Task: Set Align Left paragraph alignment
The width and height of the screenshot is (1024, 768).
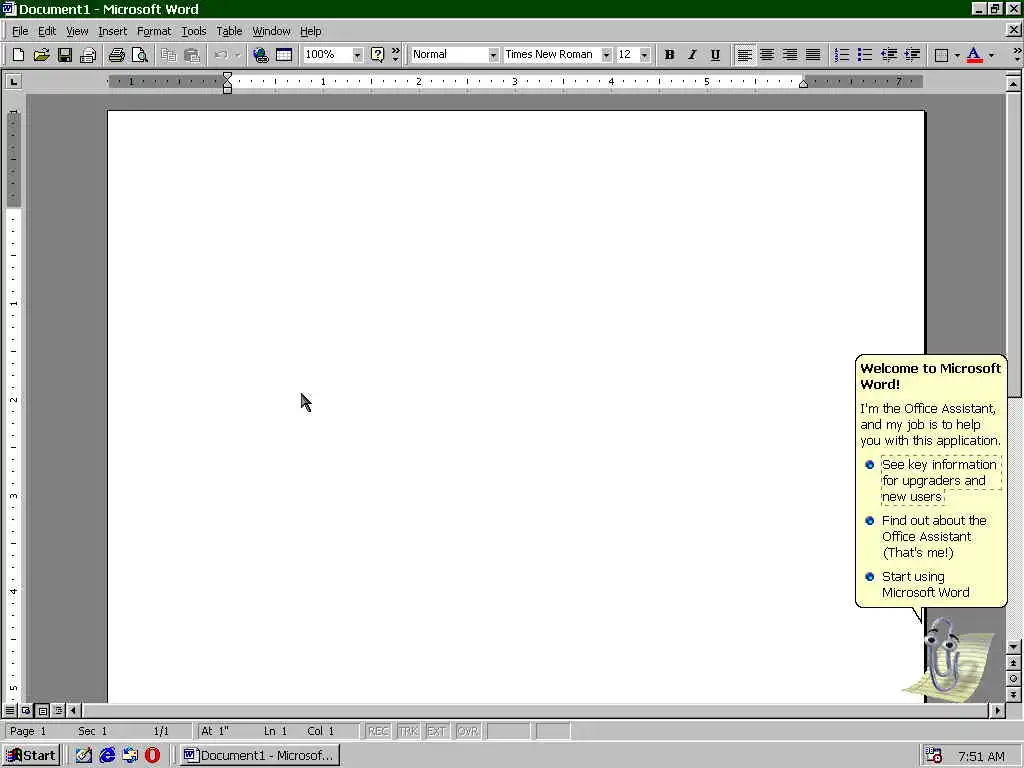Action: (x=744, y=55)
